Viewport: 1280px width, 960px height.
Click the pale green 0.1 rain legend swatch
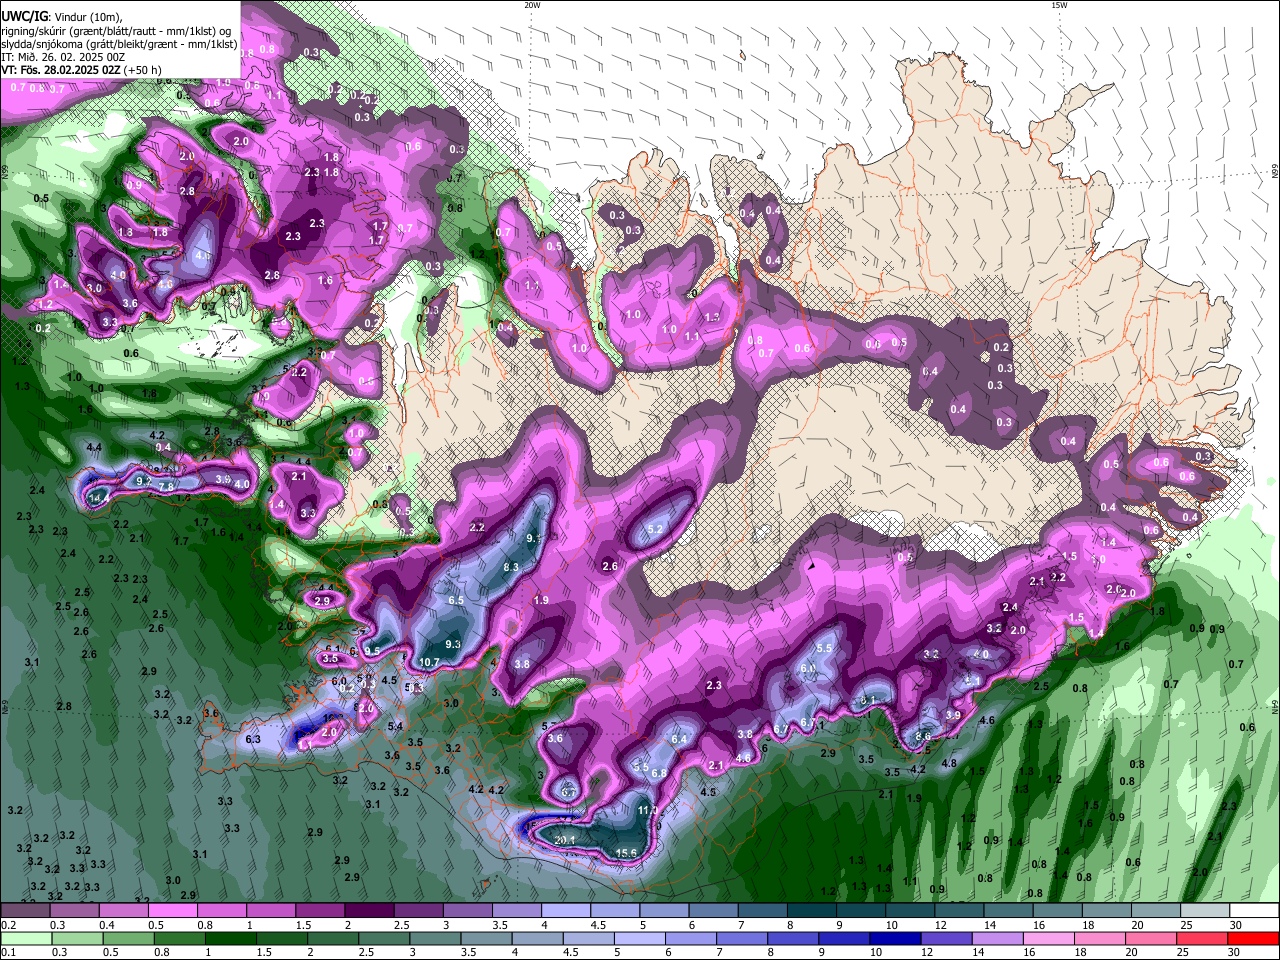[27, 938]
